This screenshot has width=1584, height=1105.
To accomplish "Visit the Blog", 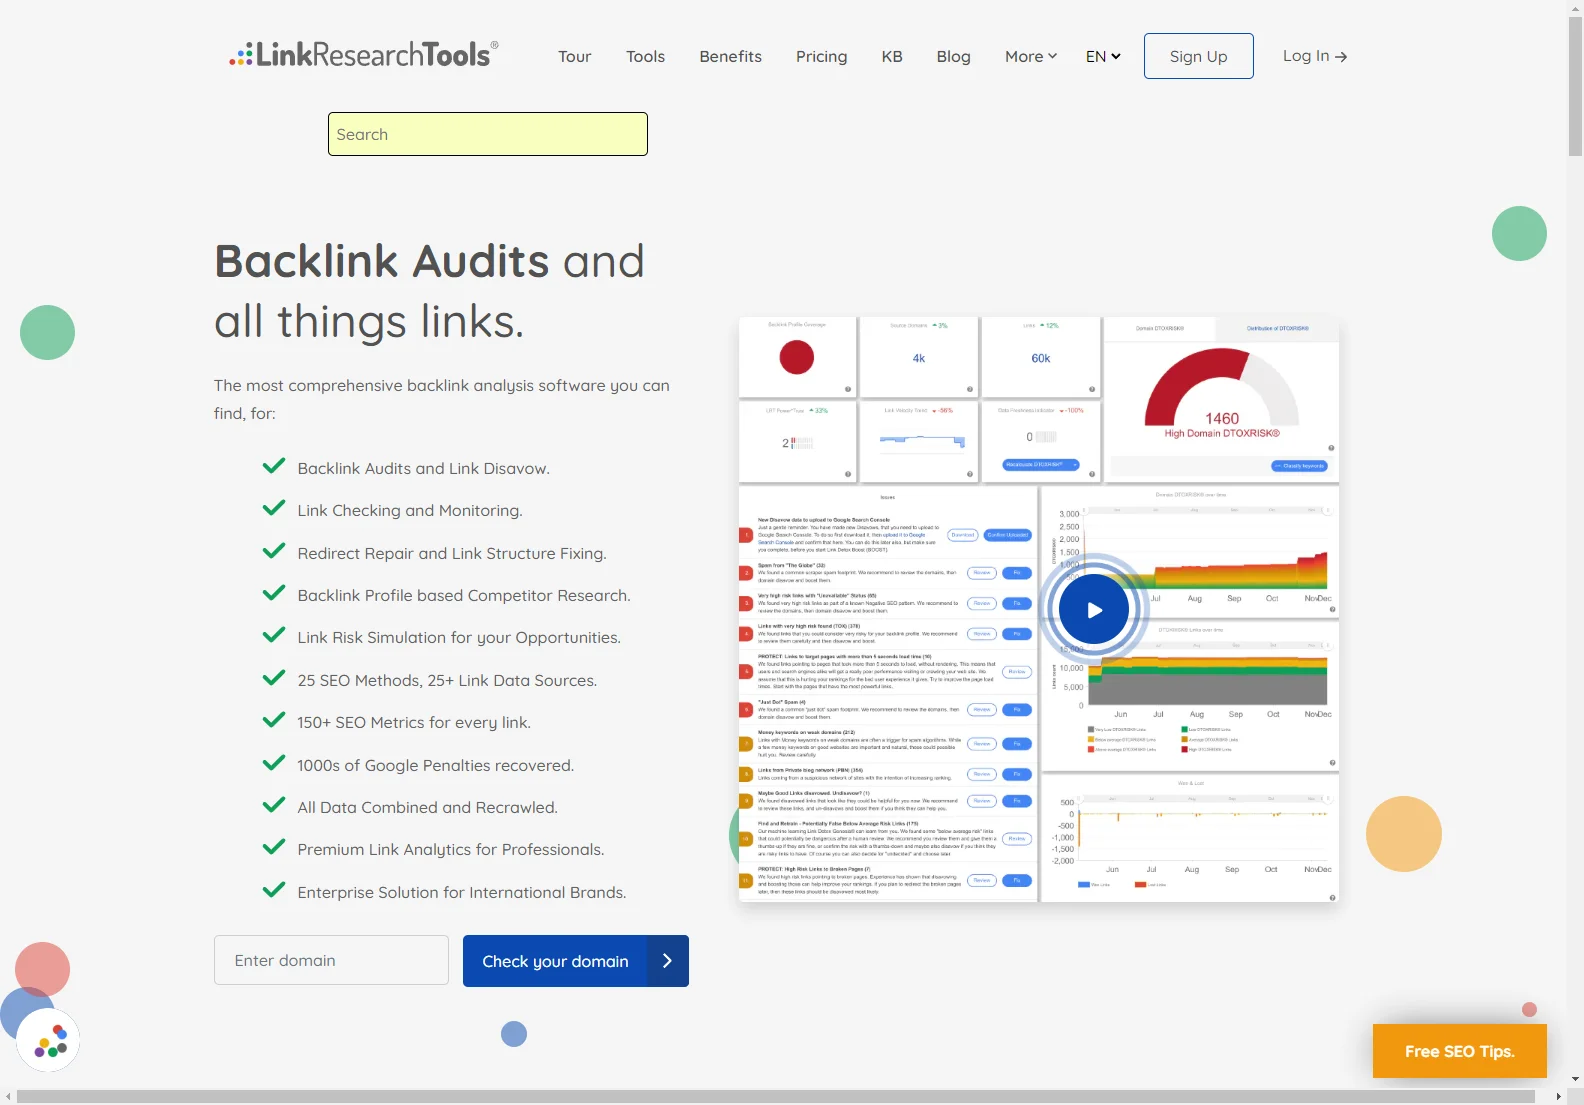I will coord(953,56).
